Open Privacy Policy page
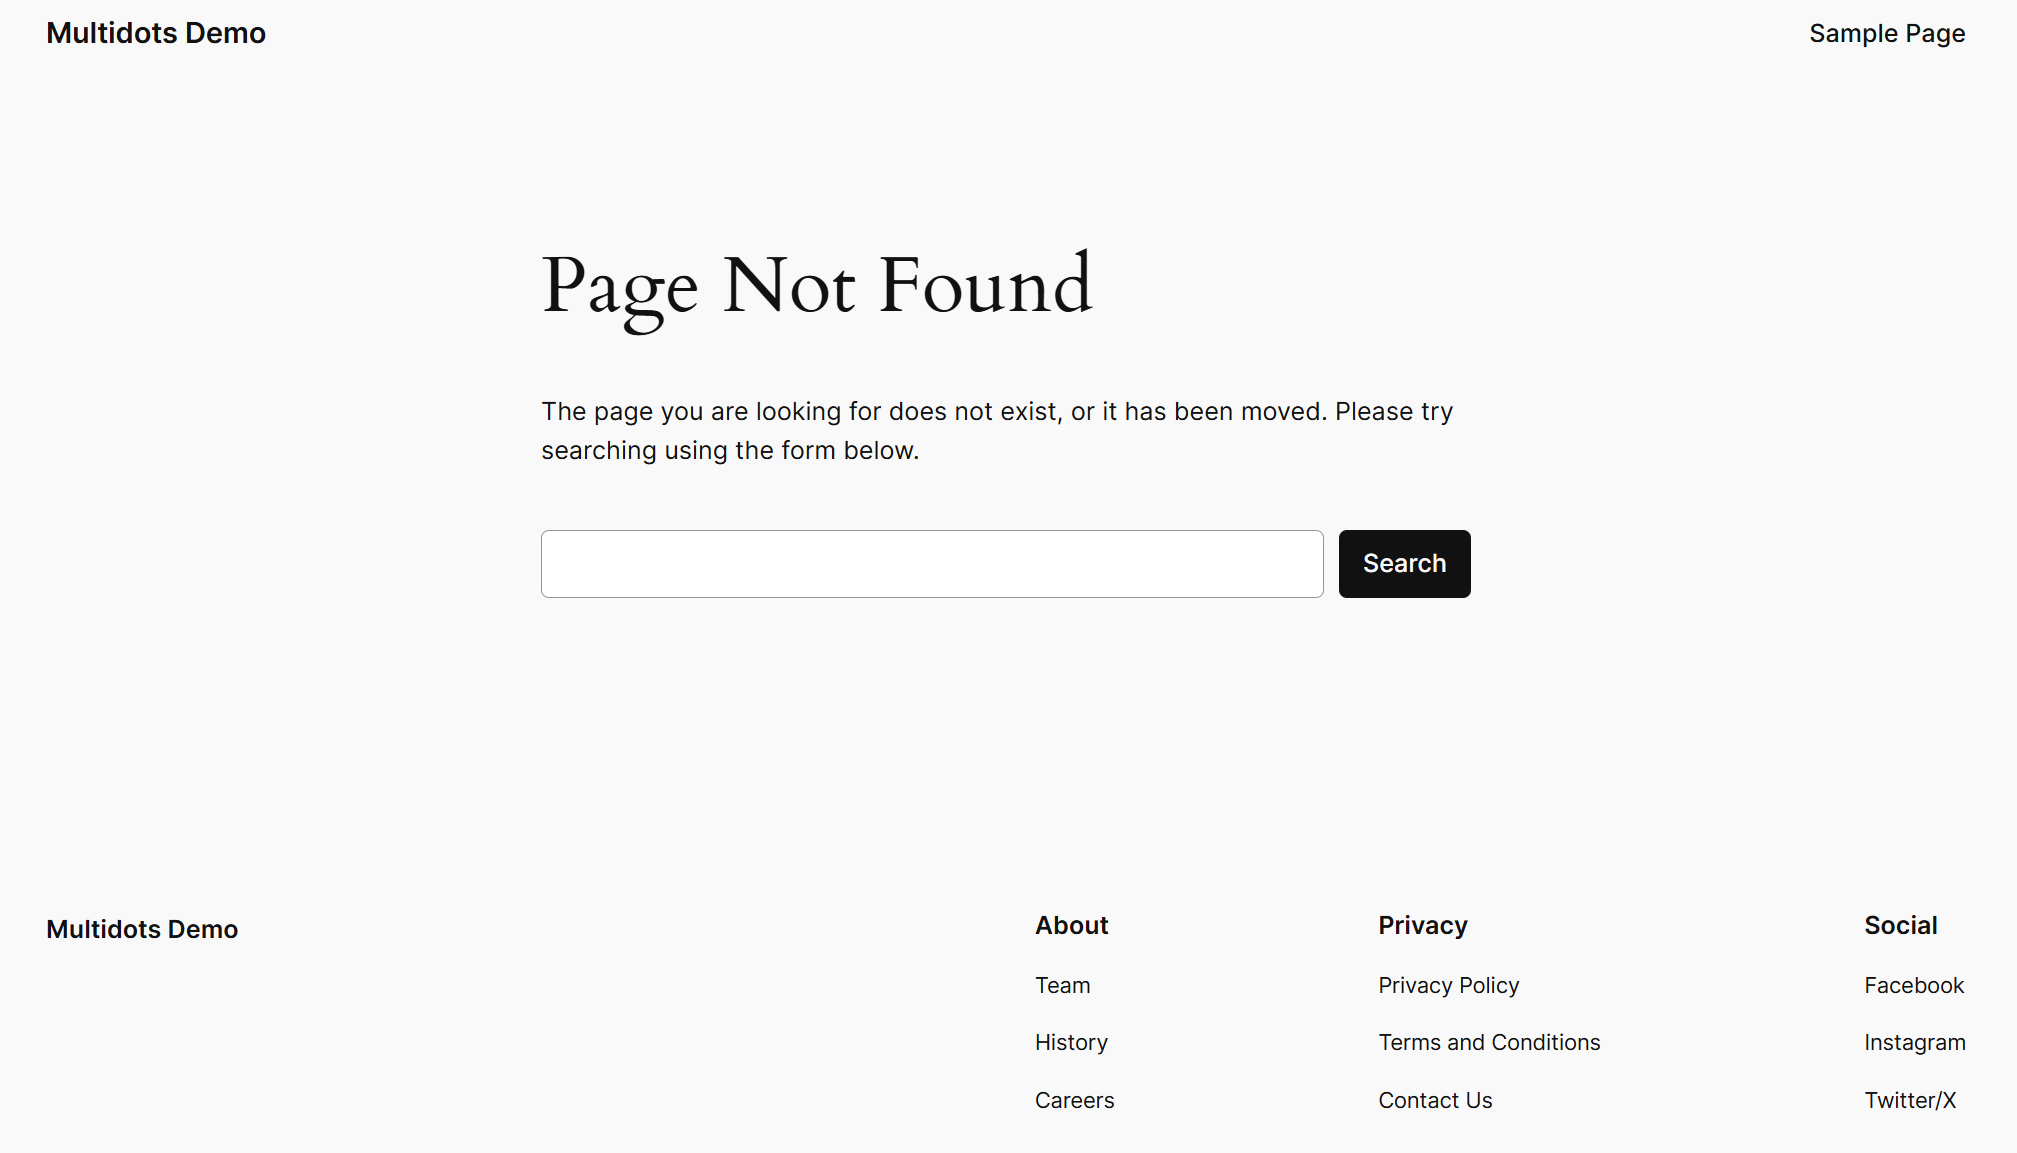Screen dimensions: 2017x1153 pyautogui.click(x=1448, y=984)
